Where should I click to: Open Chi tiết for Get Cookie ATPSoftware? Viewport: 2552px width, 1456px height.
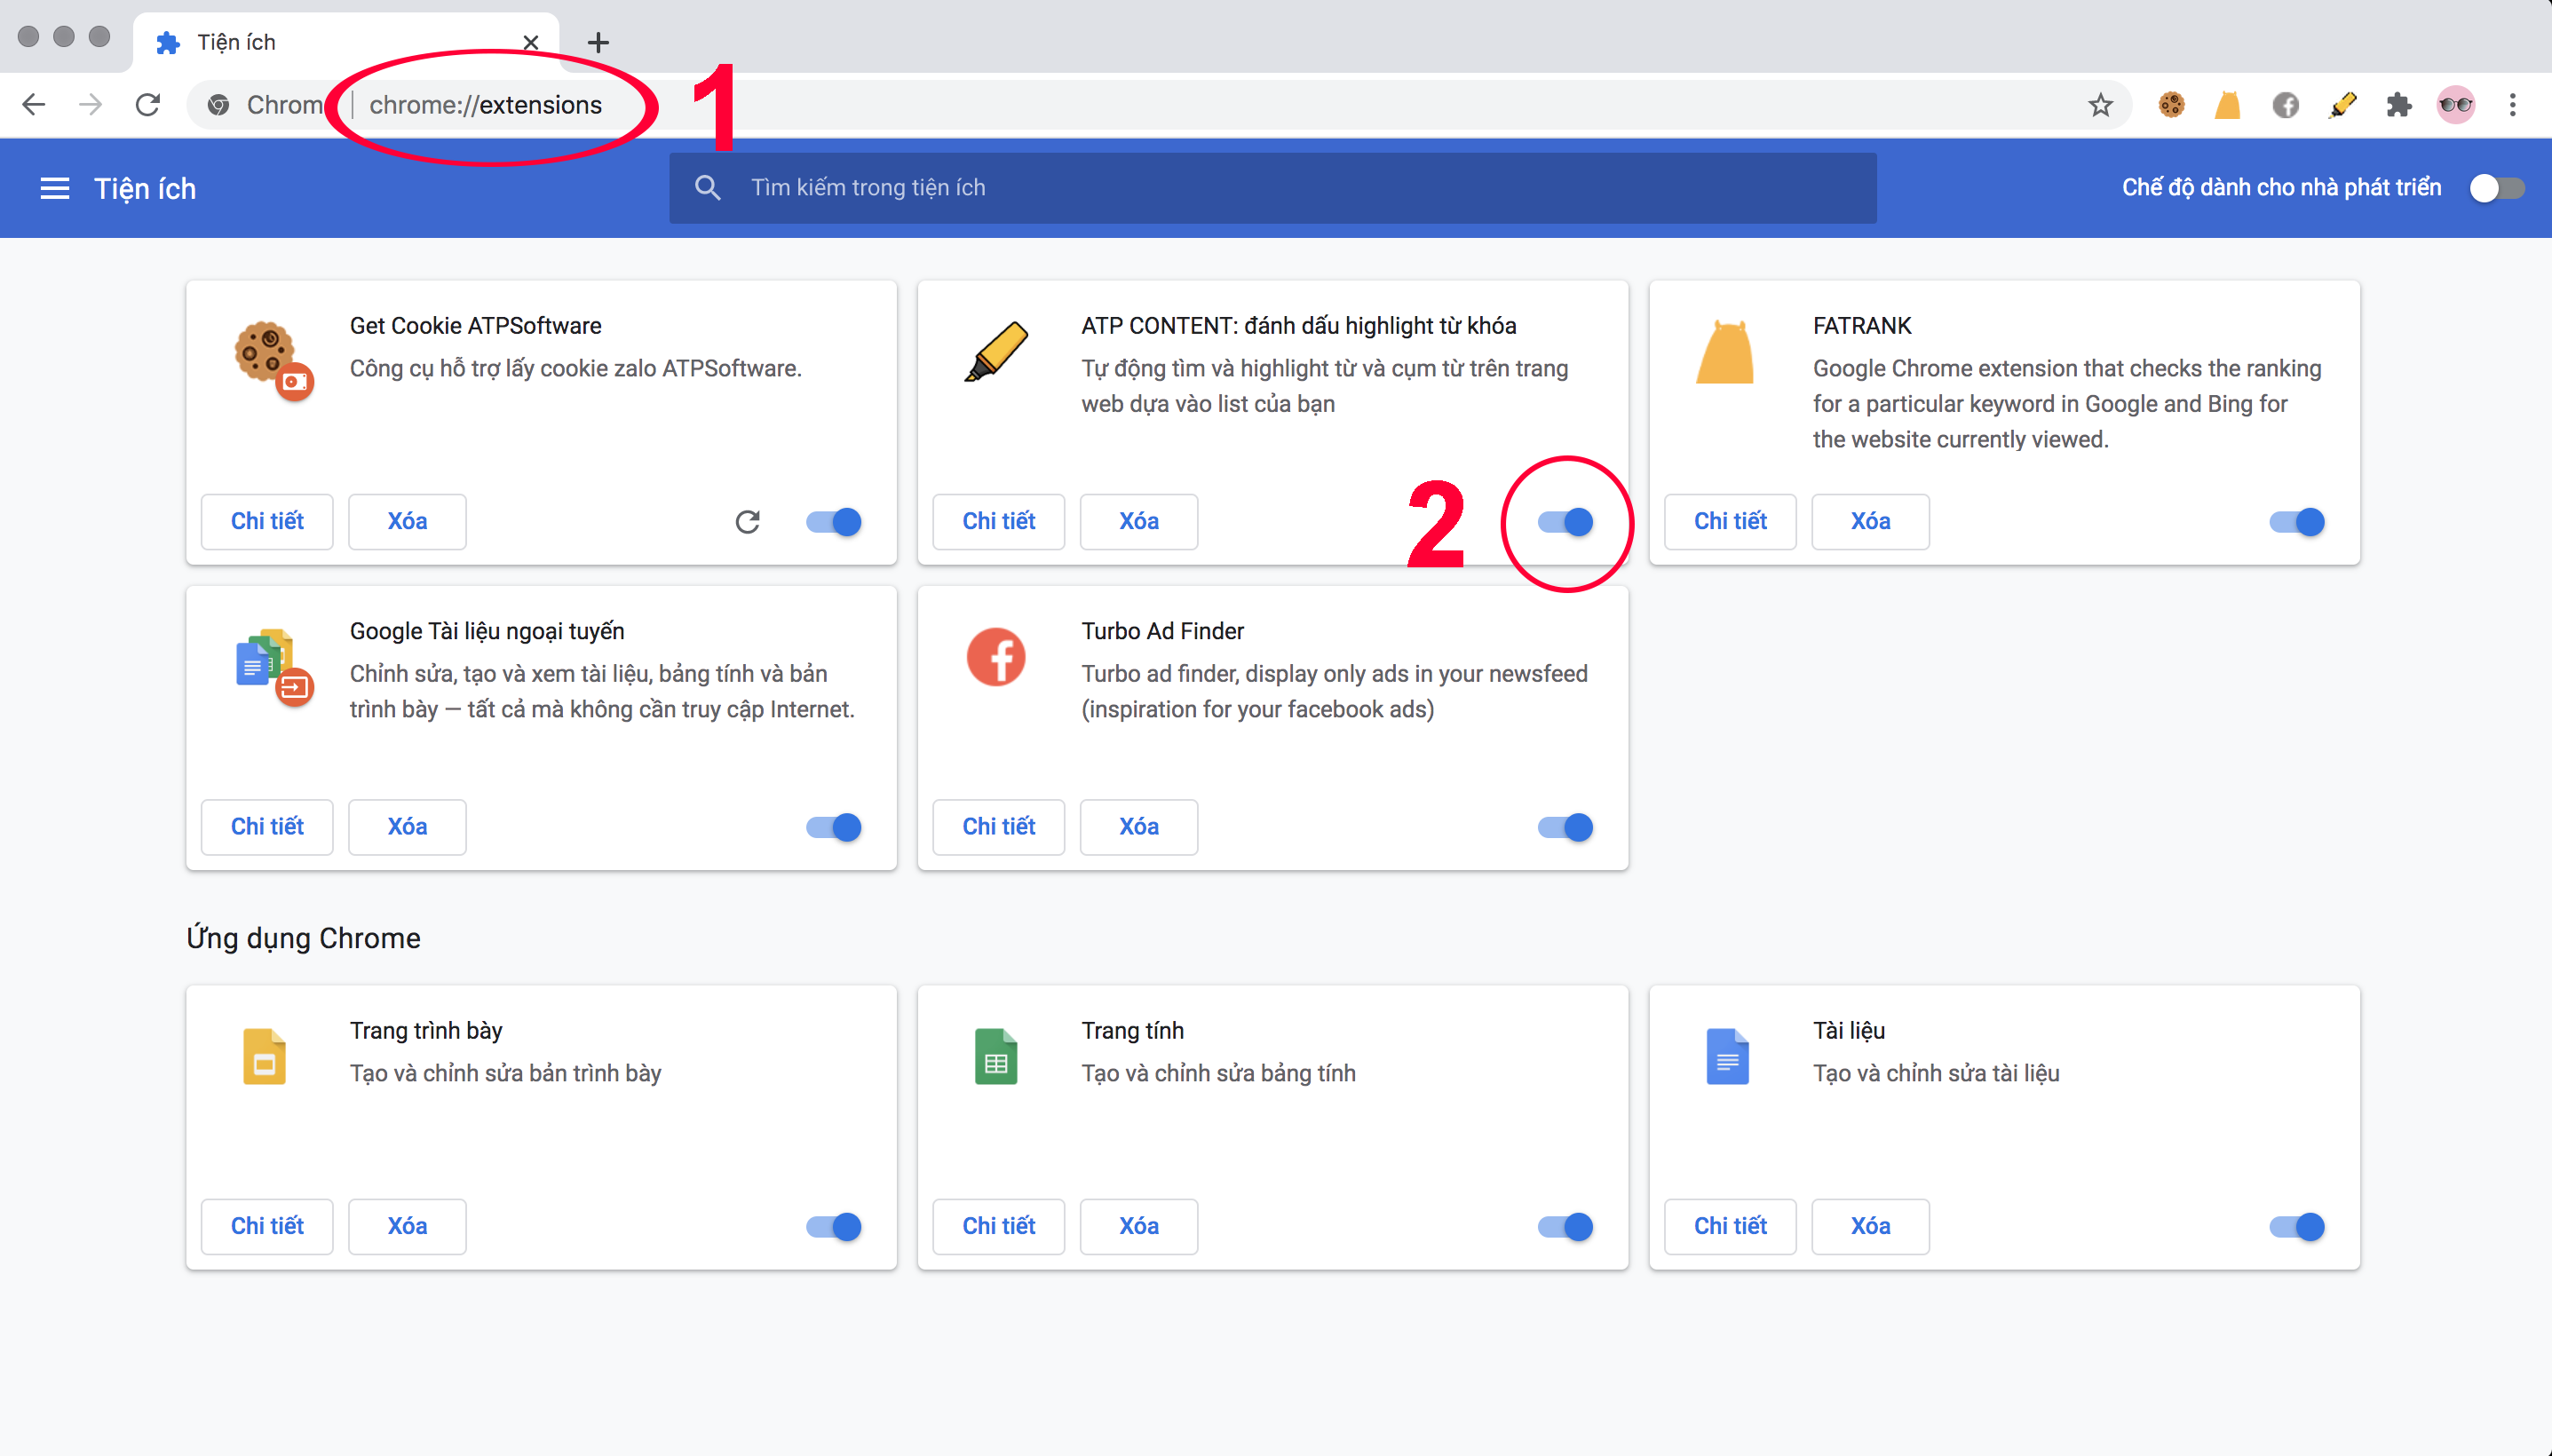point(267,521)
